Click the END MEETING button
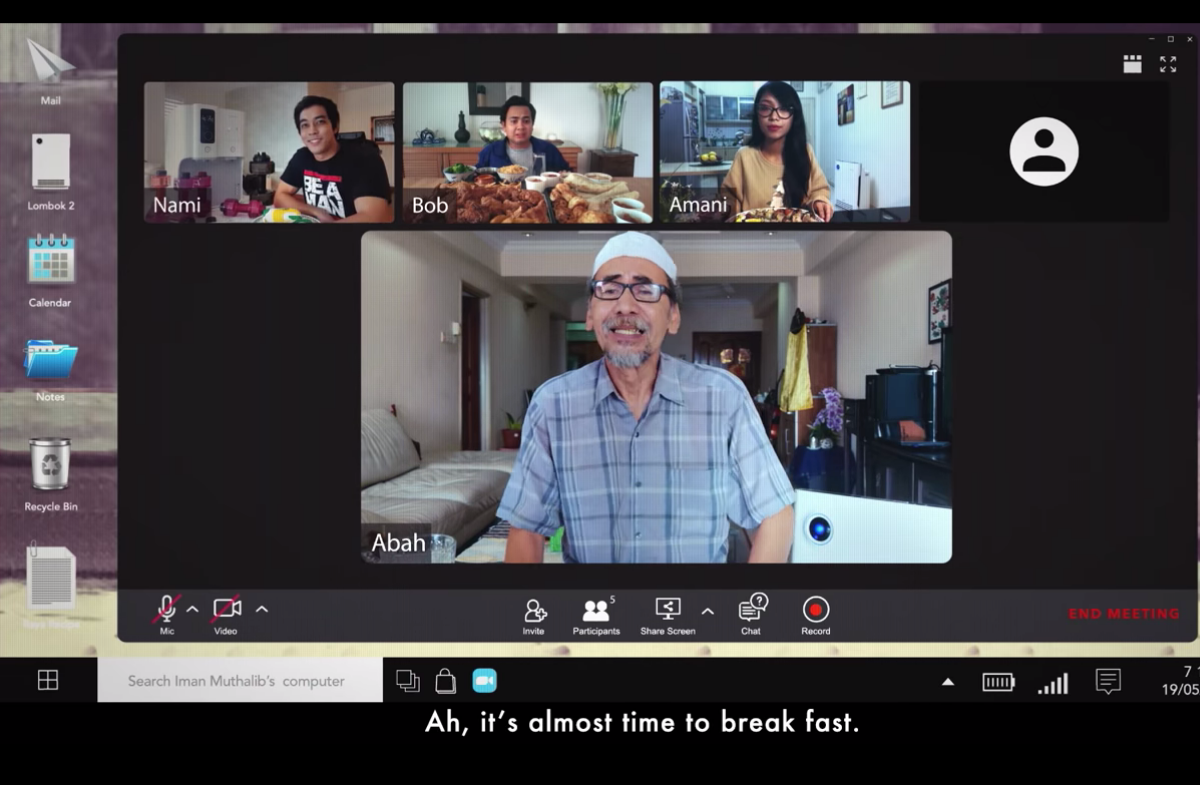Viewport: 1200px width, 785px height. point(1124,614)
